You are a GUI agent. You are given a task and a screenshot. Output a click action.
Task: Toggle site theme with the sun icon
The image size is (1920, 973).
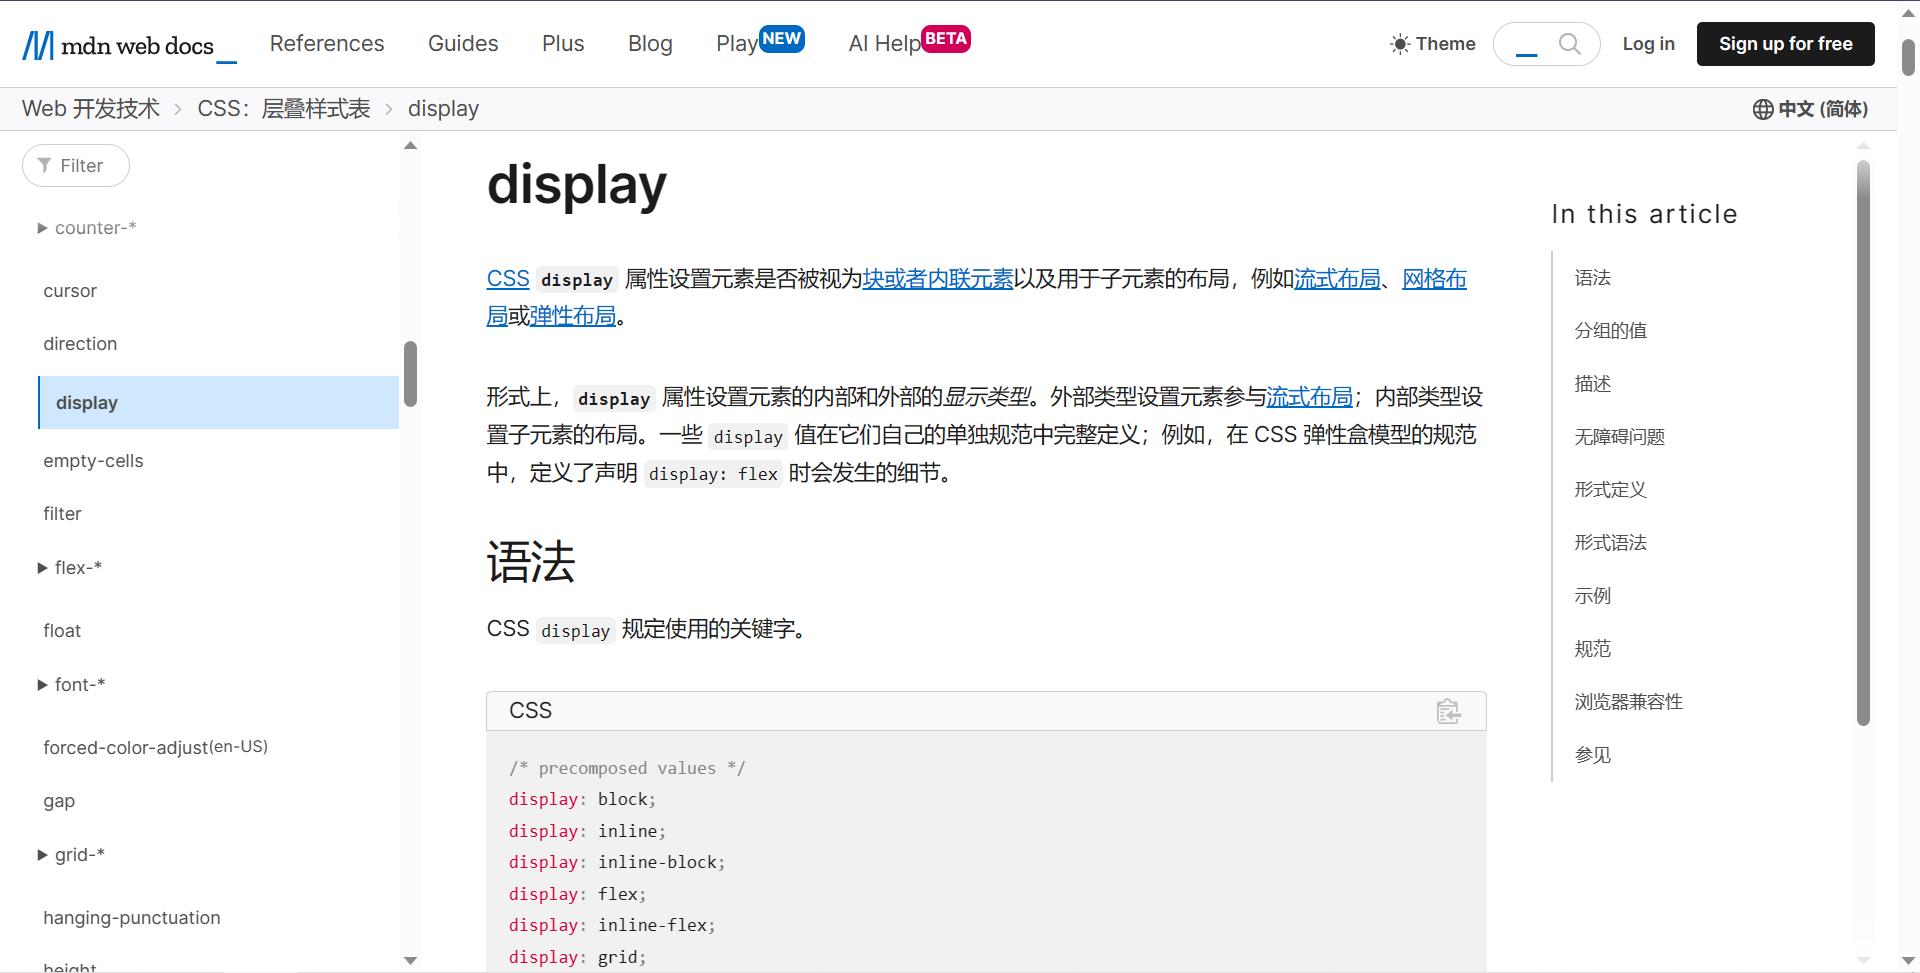coord(1398,43)
